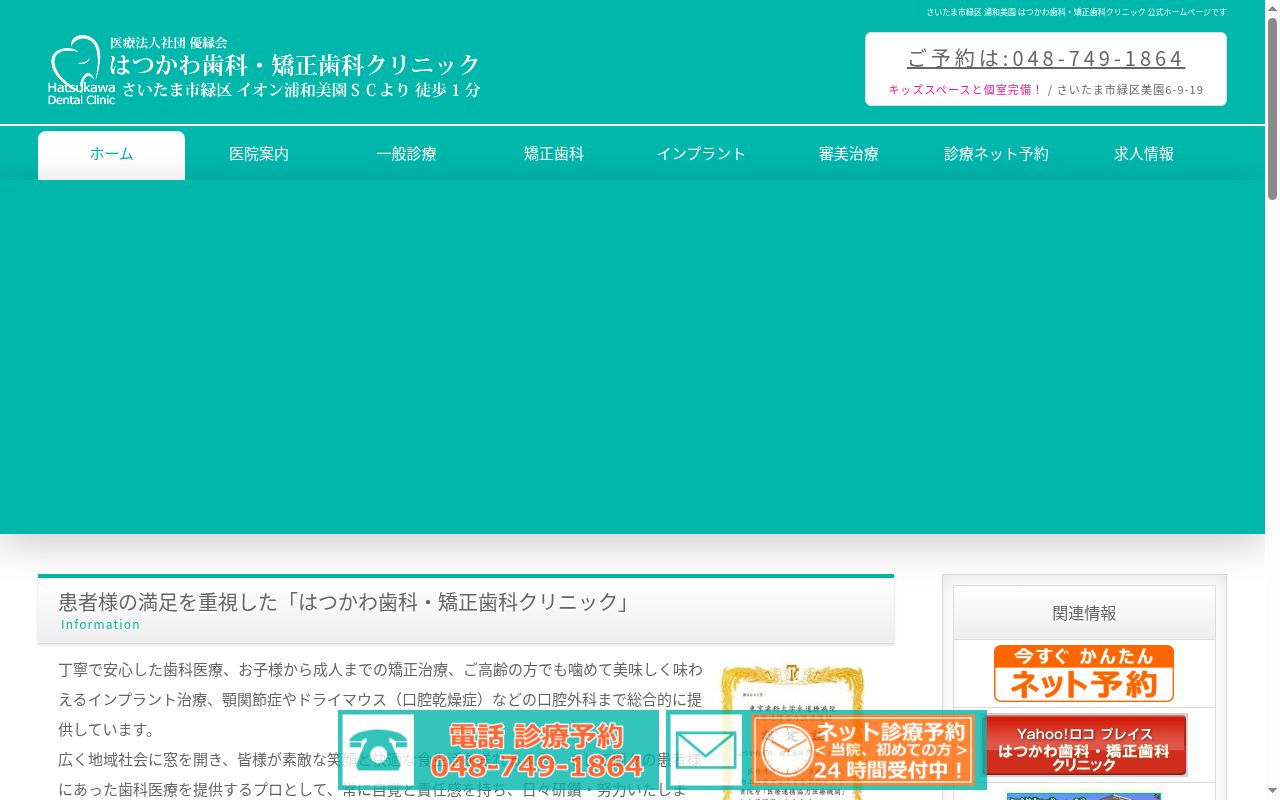Click the paragraph starting 丁寧で安心した歯科医療

[381, 700]
